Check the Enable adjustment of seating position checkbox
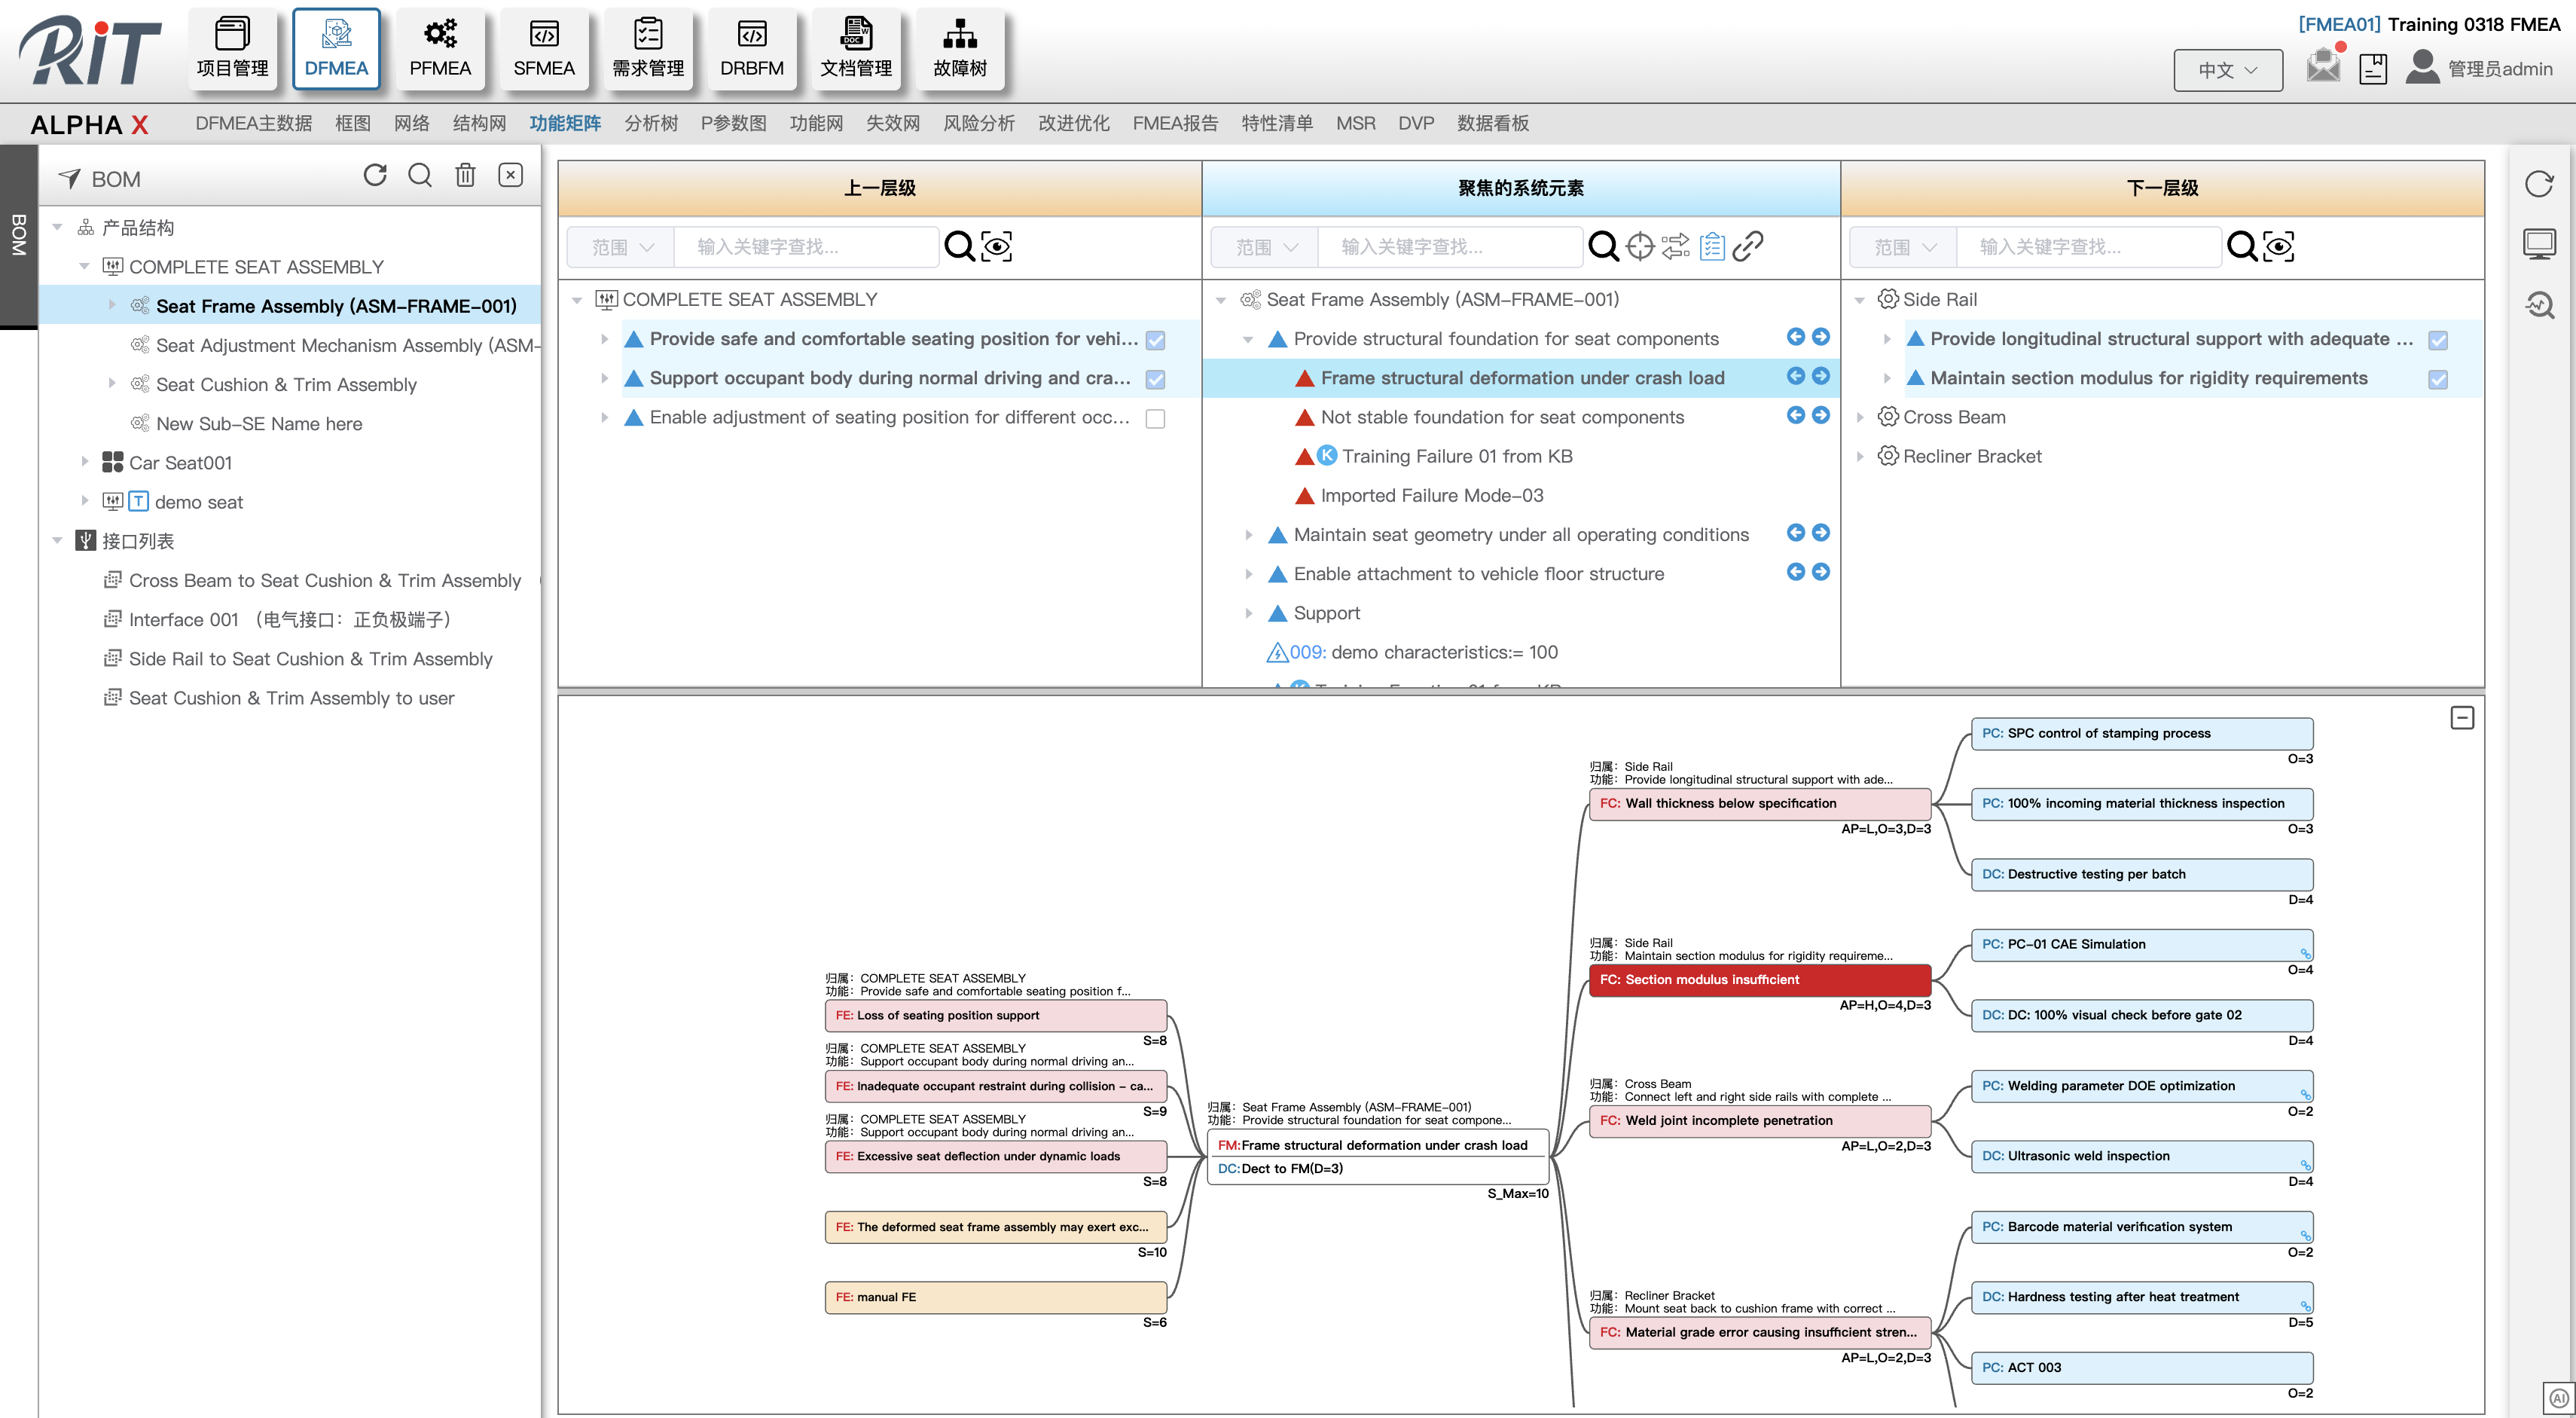 click(1155, 418)
